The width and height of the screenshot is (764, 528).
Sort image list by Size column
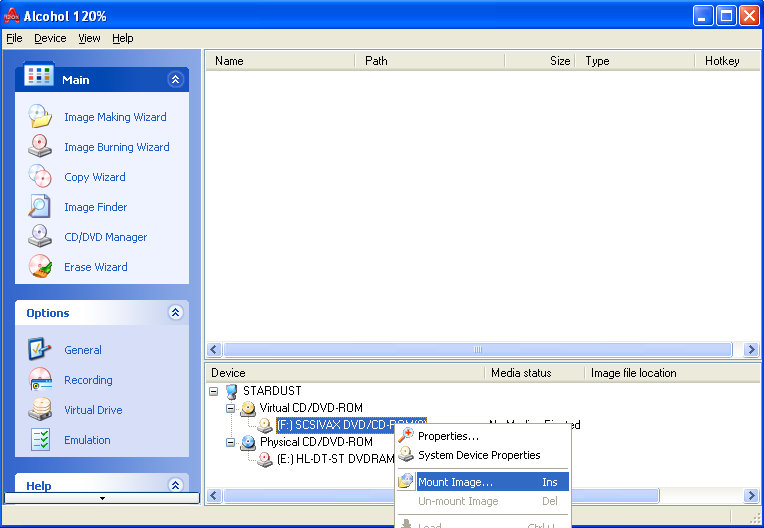tap(540, 61)
